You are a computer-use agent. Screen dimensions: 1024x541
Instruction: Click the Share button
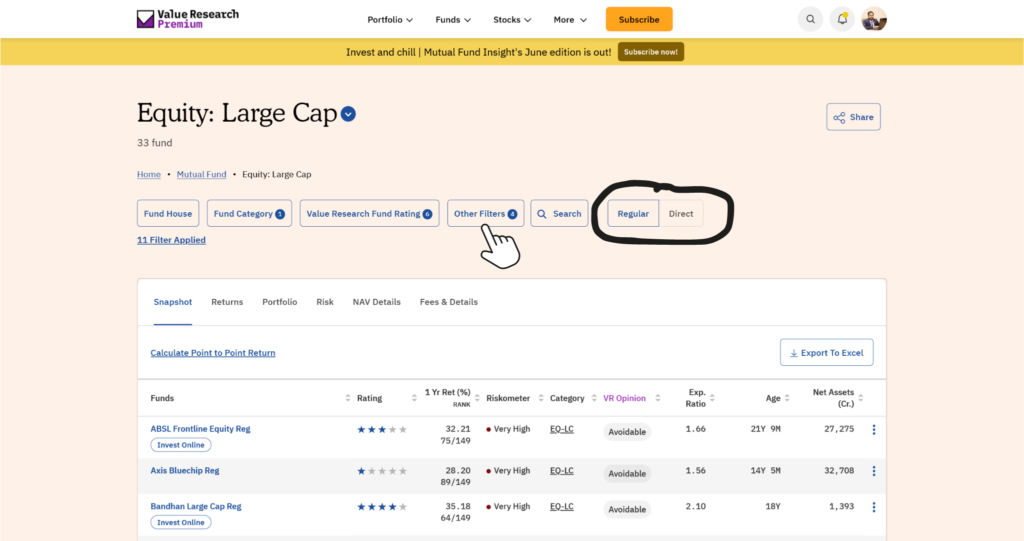tap(853, 117)
